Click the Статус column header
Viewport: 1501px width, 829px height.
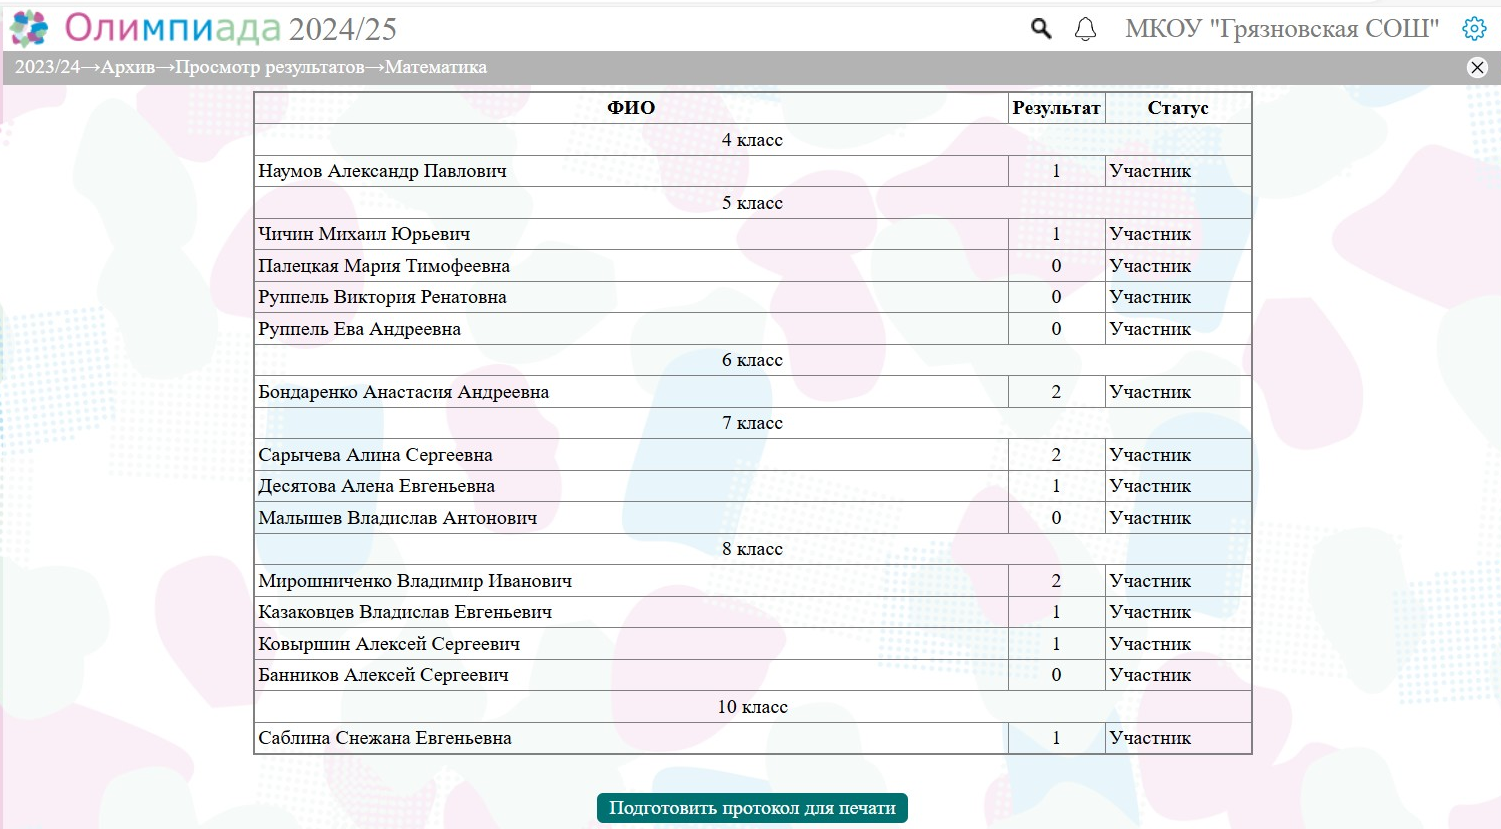(x=1178, y=108)
